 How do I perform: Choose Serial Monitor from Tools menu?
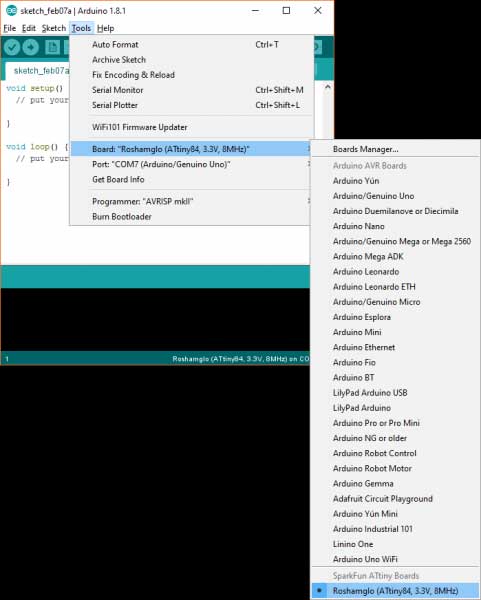(x=191, y=90)
